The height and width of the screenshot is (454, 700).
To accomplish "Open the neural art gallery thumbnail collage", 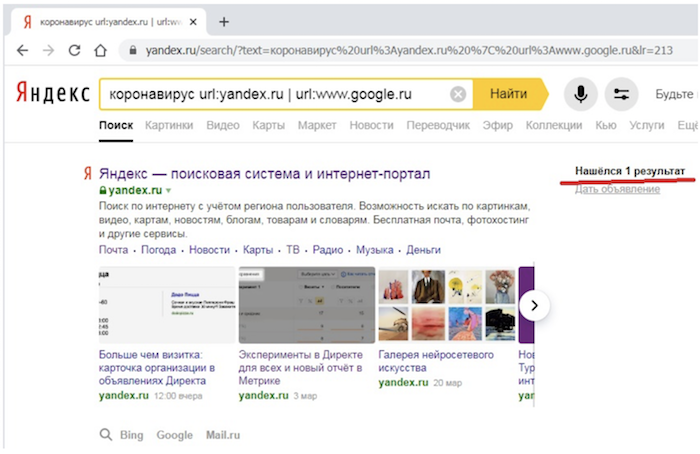I will [446, 305].
